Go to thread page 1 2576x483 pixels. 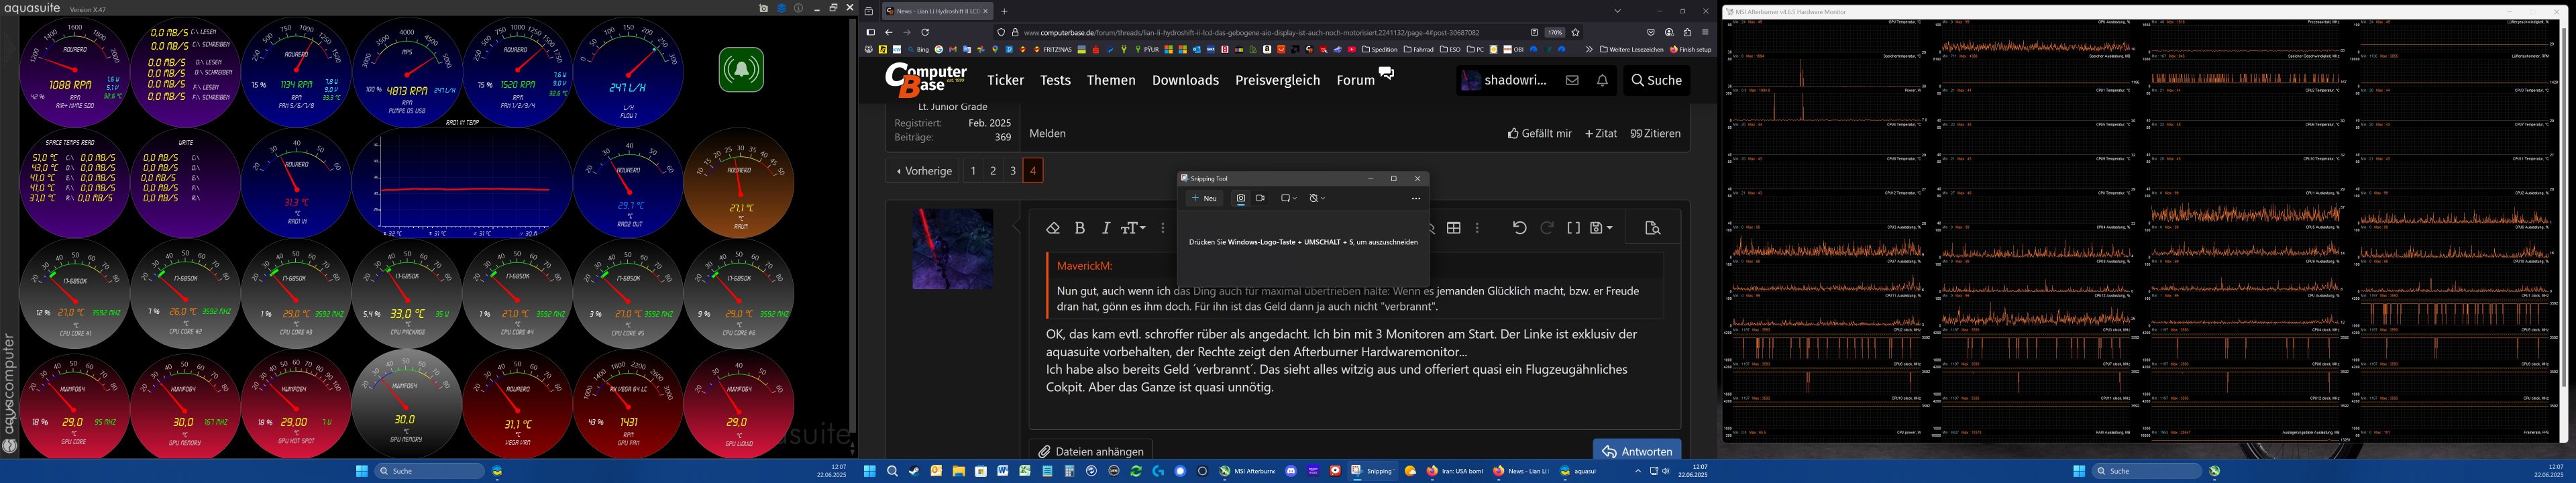tap(973, 171)
